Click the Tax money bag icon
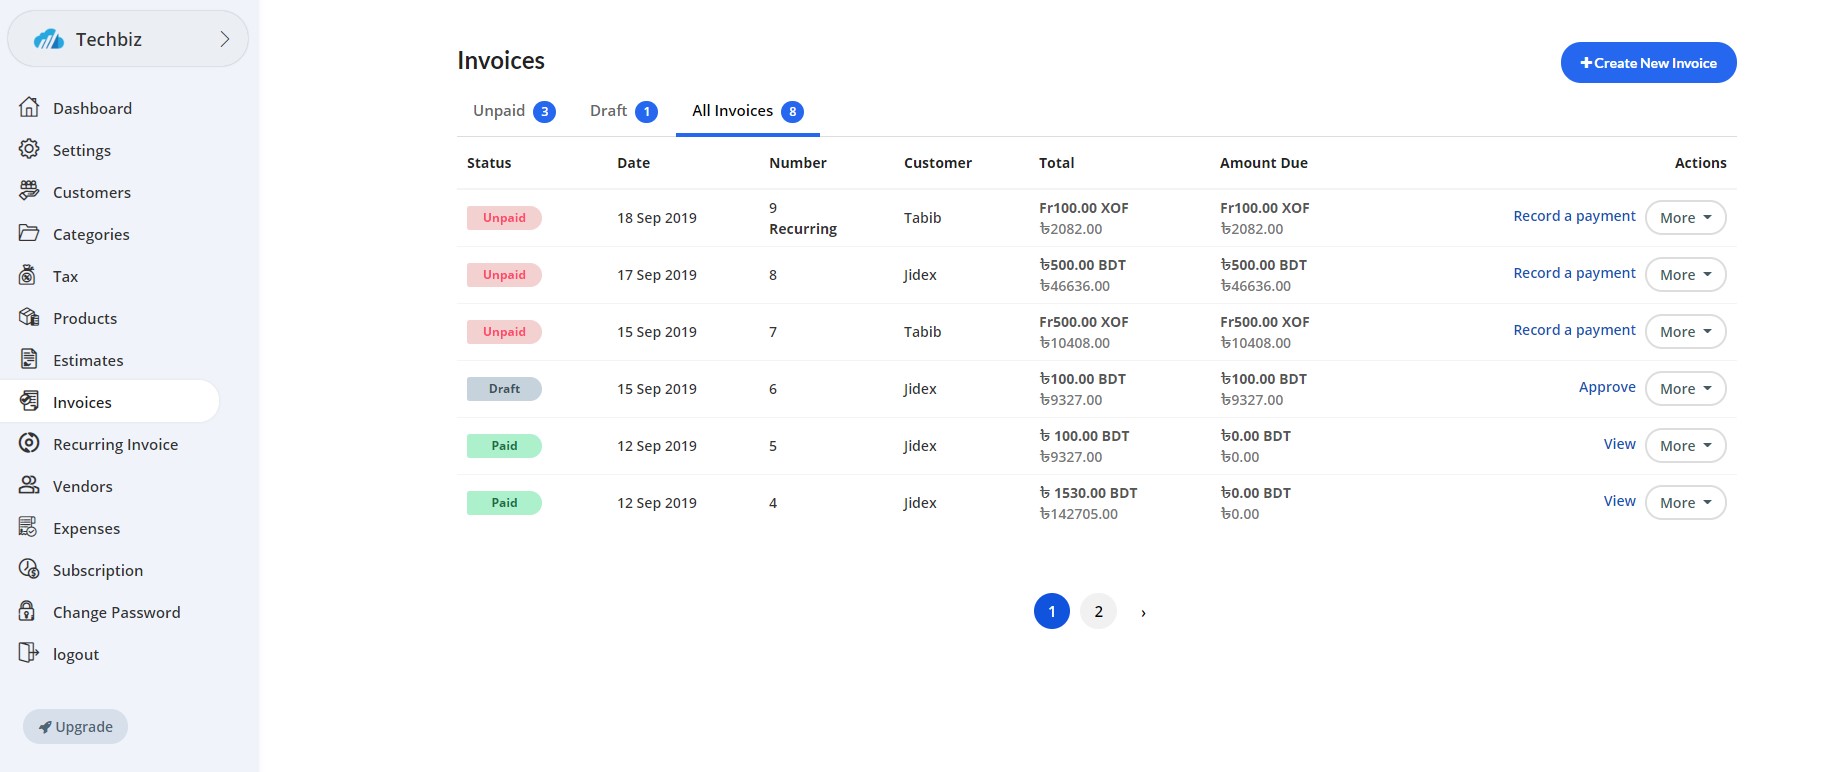 coord(29,275)
